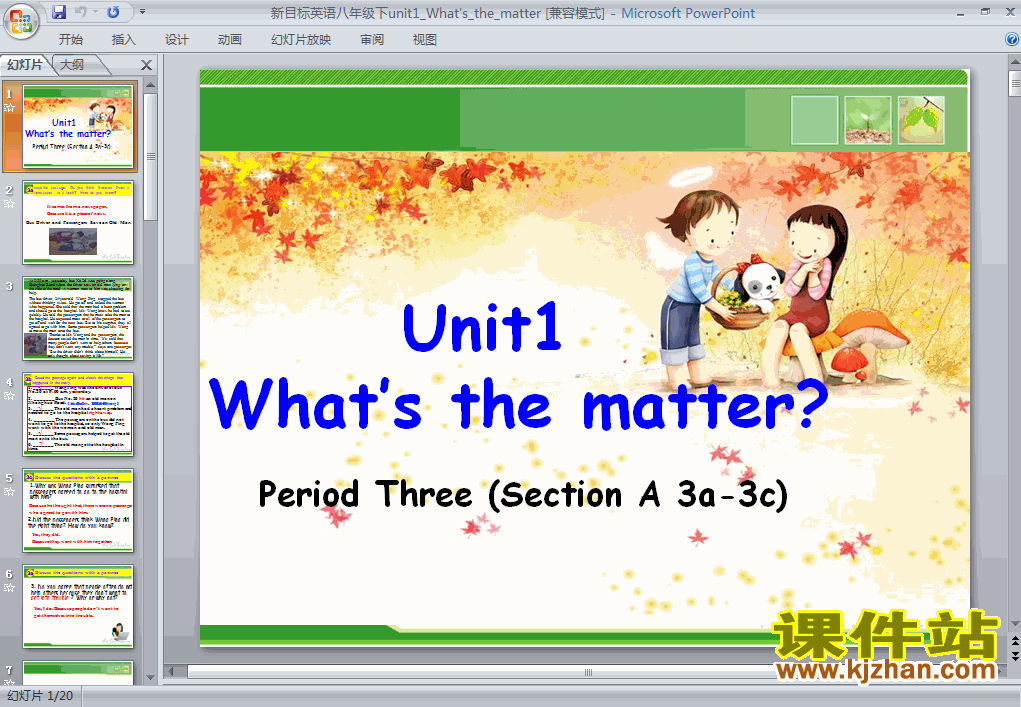Open the 视图 ribbon tab
This screenshot has width=1021, height=707.
point(425,40)
